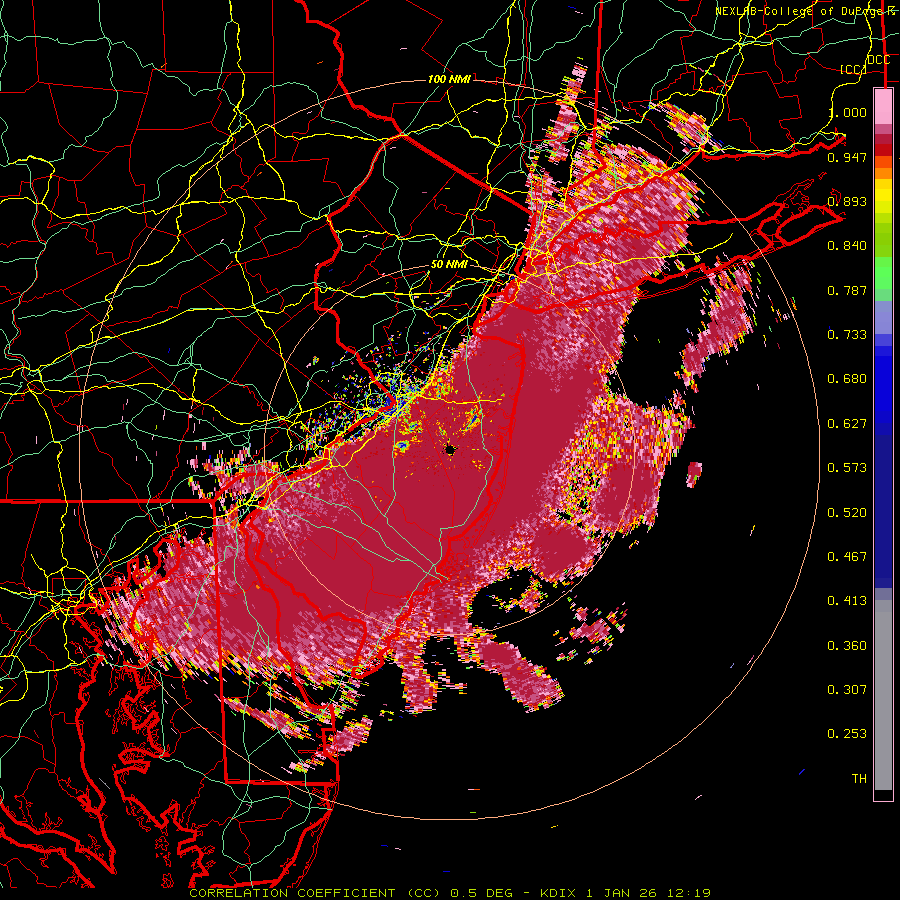Pick the light pink top segment of color bar

click(x=883, y=107)
